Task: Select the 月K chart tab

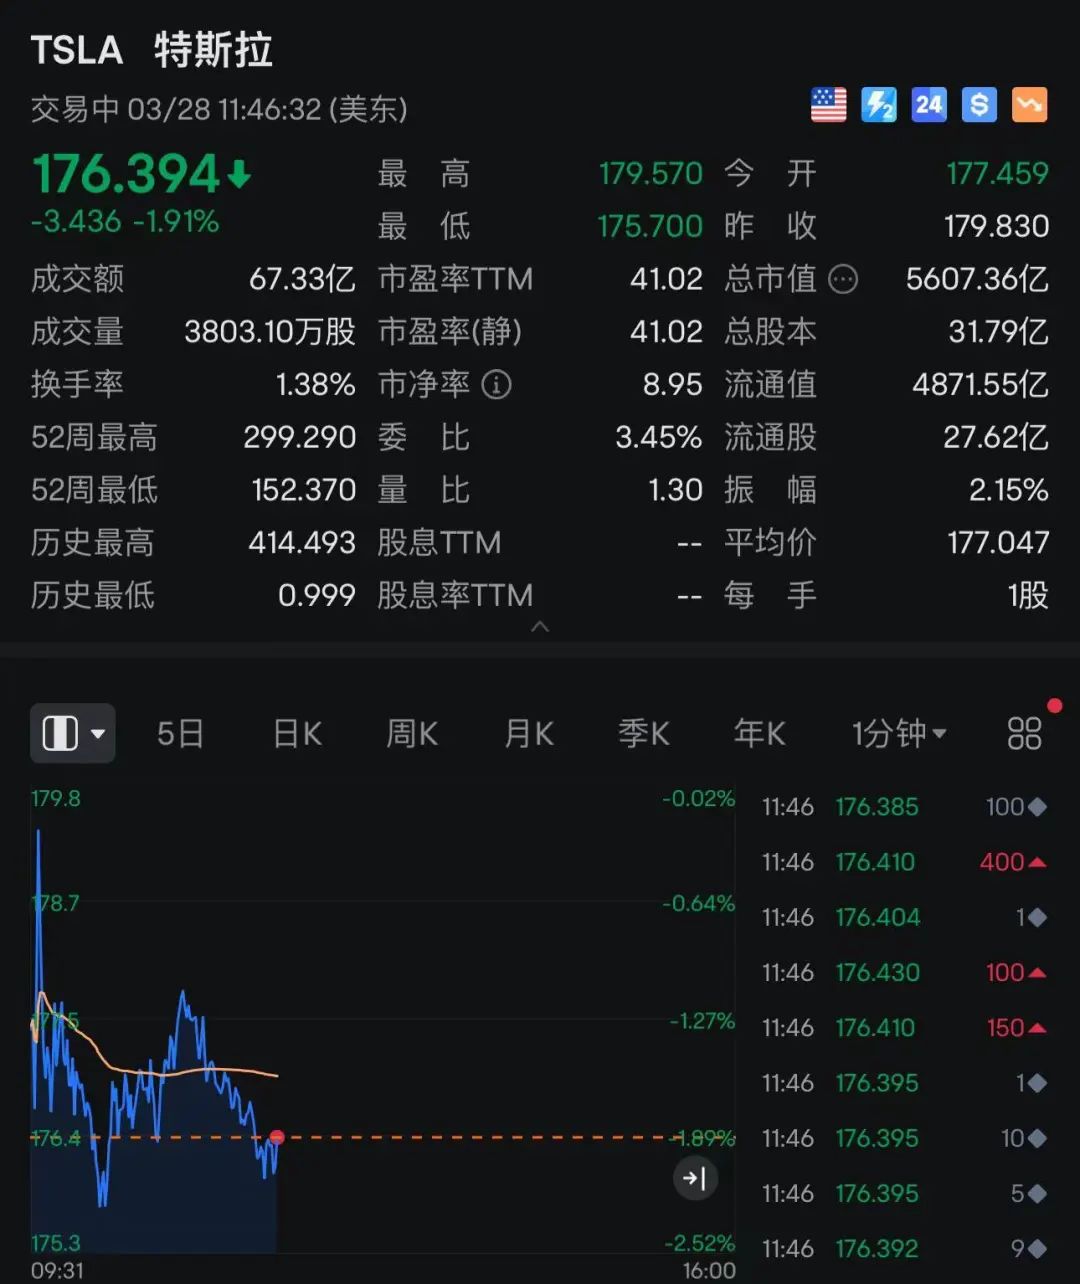Action: 529,734
